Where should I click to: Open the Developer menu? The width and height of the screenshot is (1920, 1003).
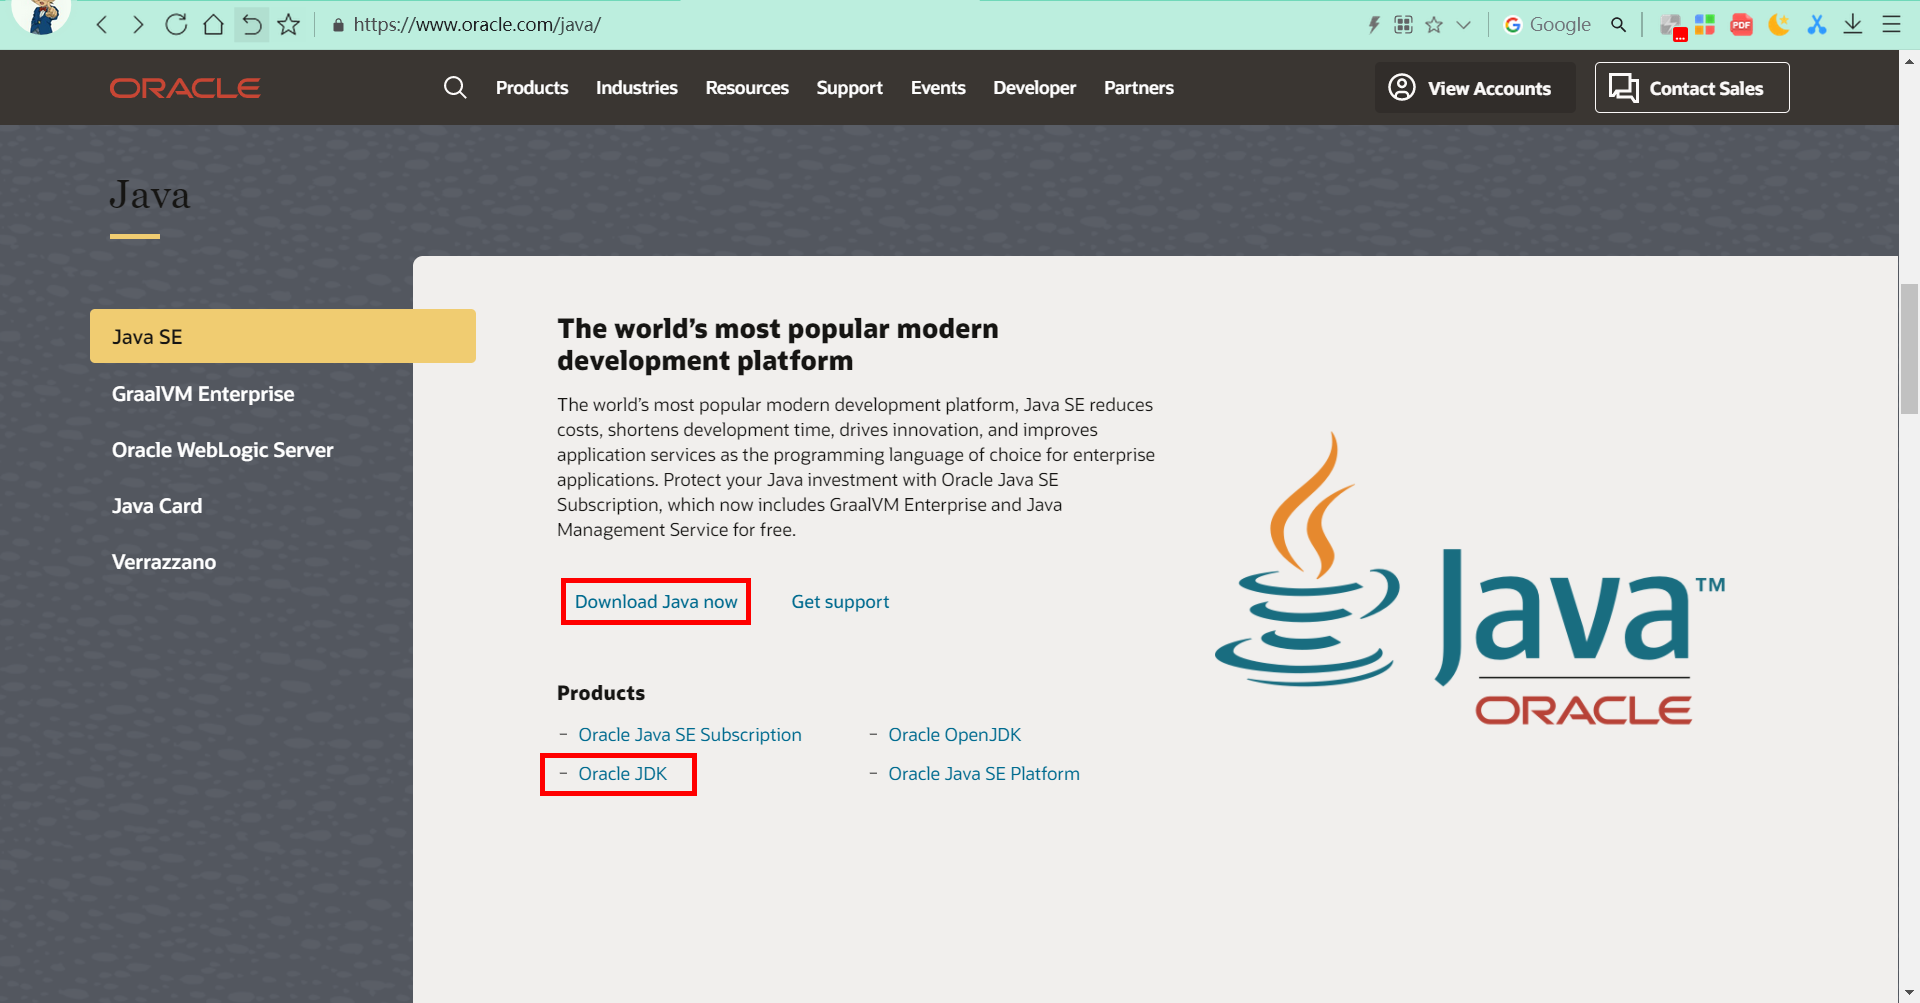(1035, 88)
